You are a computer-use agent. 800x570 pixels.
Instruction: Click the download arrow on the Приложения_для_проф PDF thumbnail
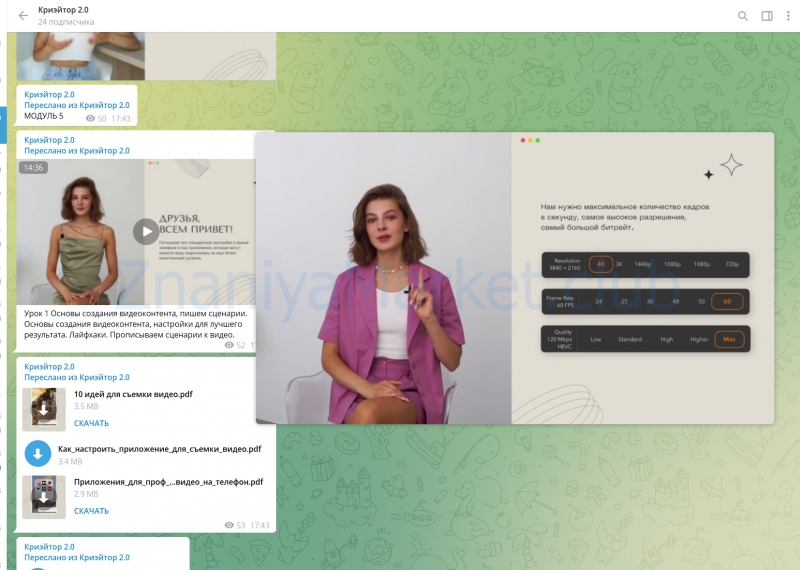pos(44,497)
